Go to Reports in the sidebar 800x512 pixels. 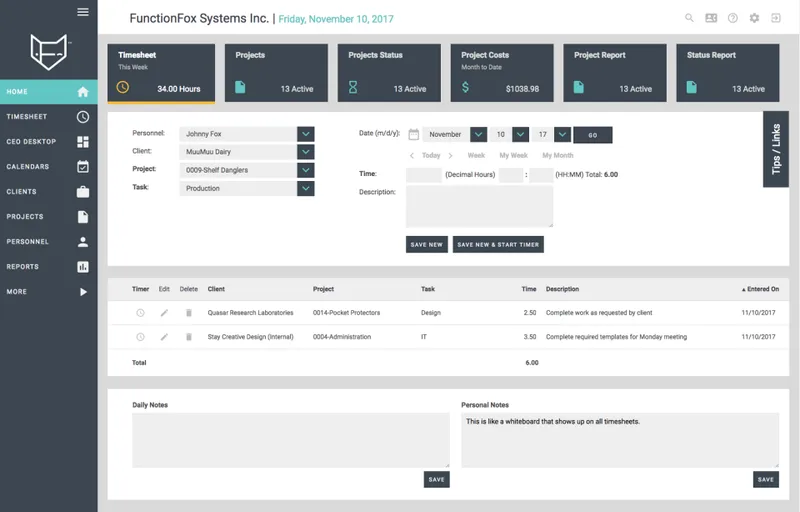tap(48, 266)
